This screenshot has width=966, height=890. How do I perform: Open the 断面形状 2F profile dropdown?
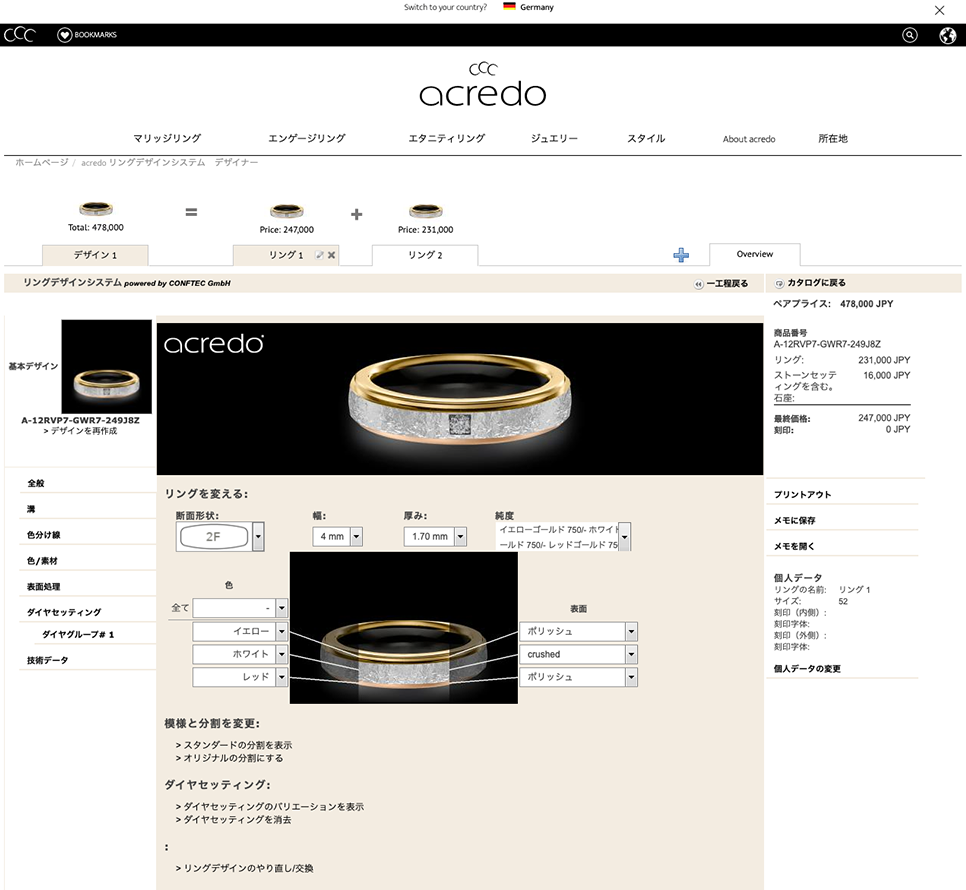(x=259, y=537)
